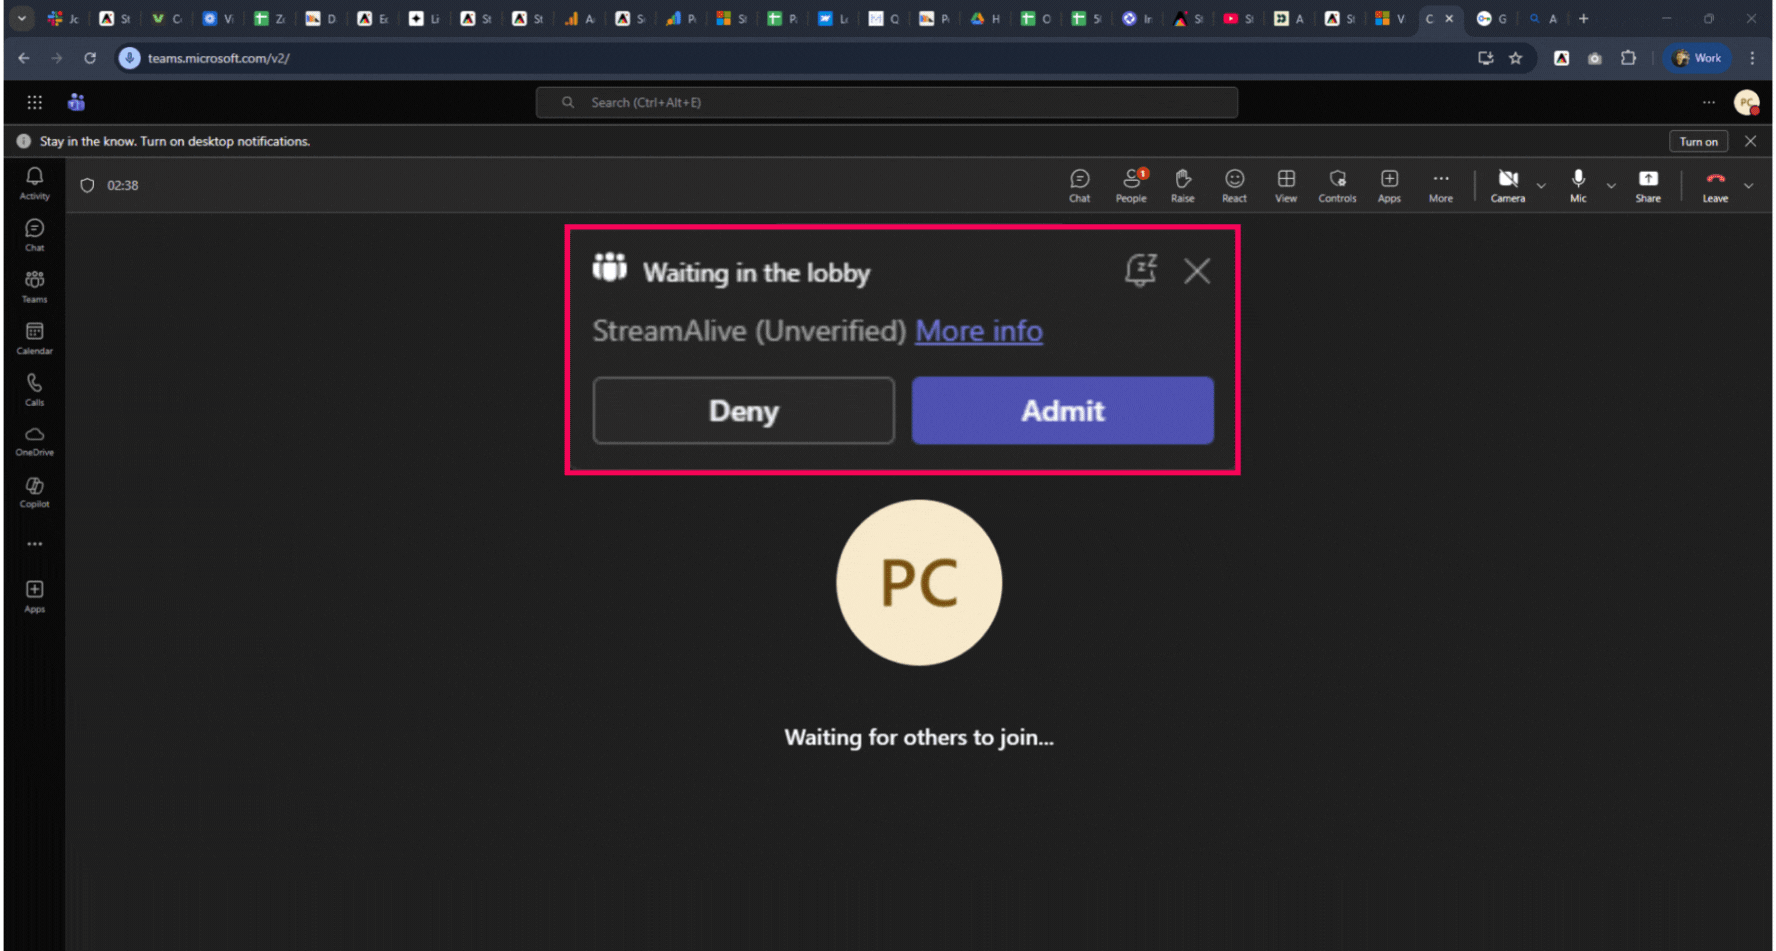Image resolution: width=1776 pixels, height=951 pixels.
Task: Open the Work browser profile
Action: point(1698,58)
